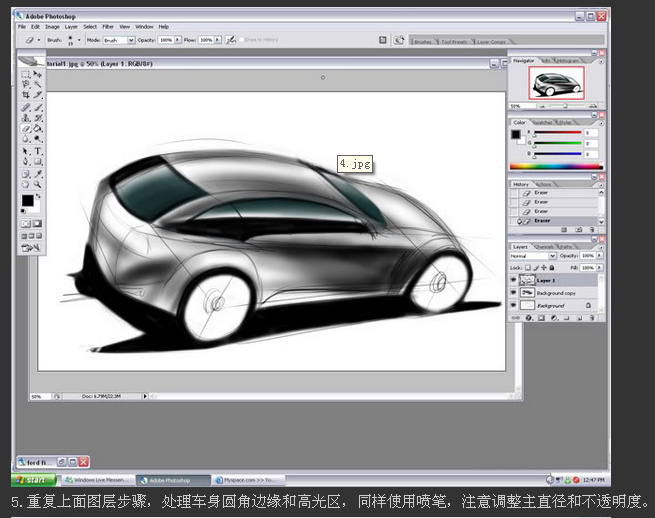
Task: Click the create new layer icon
Action: 580,318
